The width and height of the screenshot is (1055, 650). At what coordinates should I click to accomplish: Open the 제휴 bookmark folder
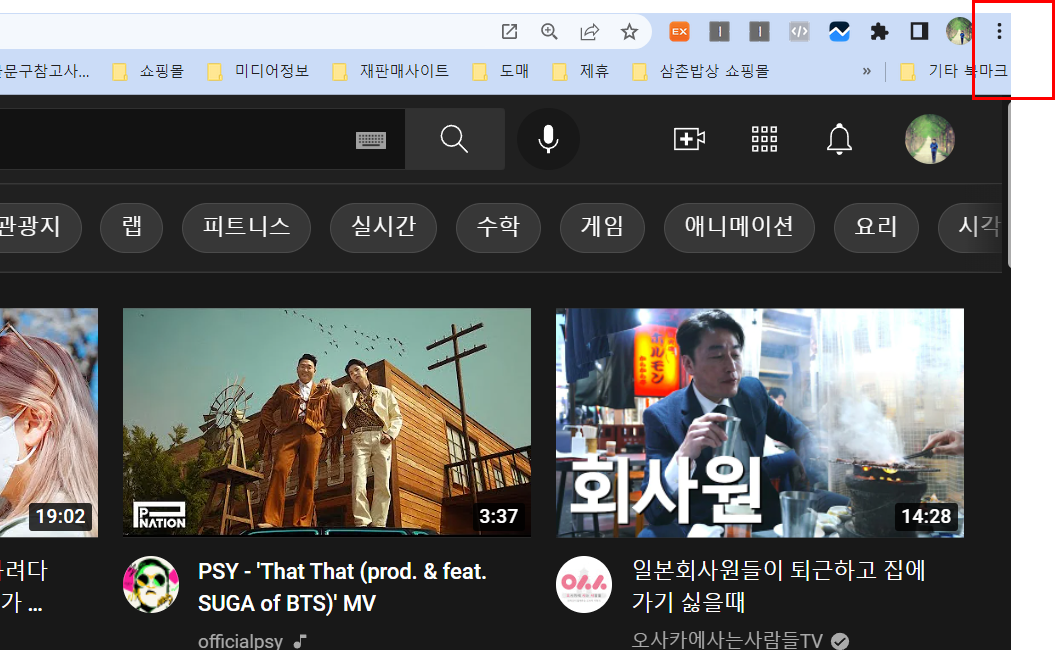581,71
